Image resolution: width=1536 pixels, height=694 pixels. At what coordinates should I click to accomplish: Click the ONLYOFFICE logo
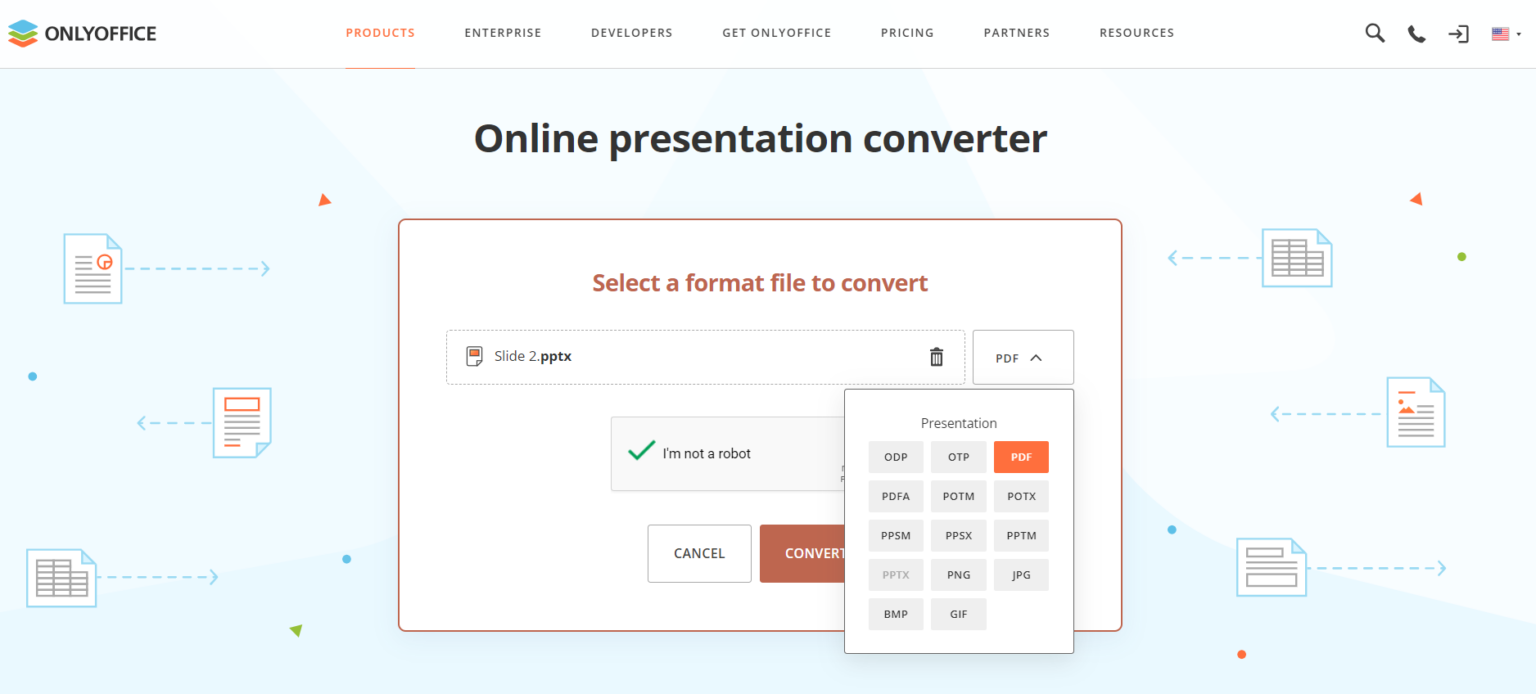coord(82,32)
